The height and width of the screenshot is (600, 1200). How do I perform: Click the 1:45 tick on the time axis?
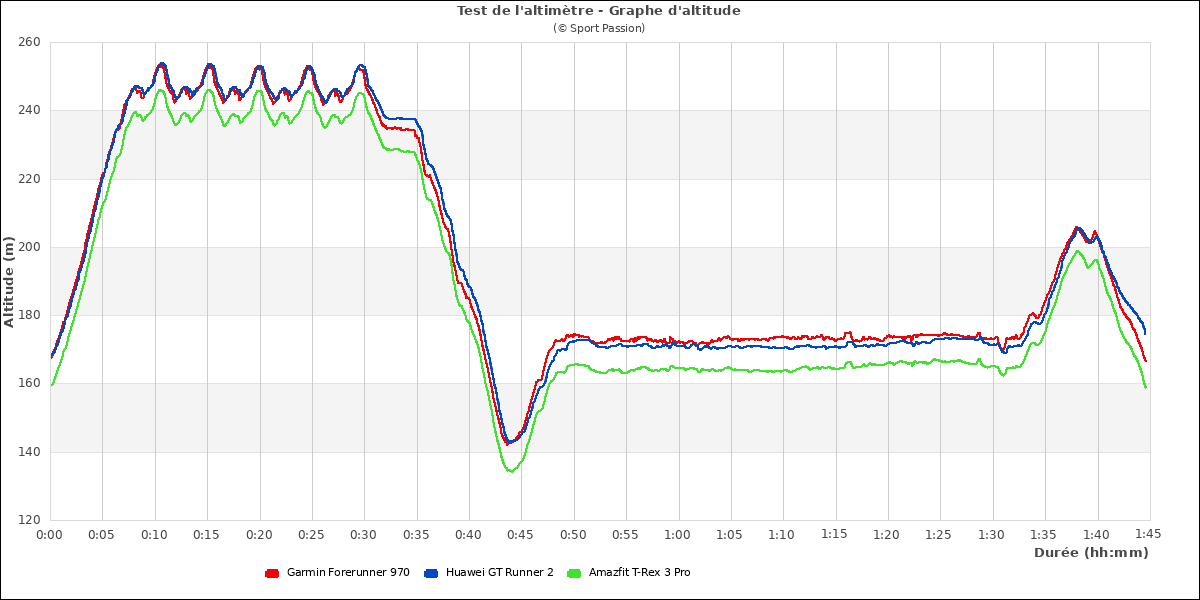1149,535
